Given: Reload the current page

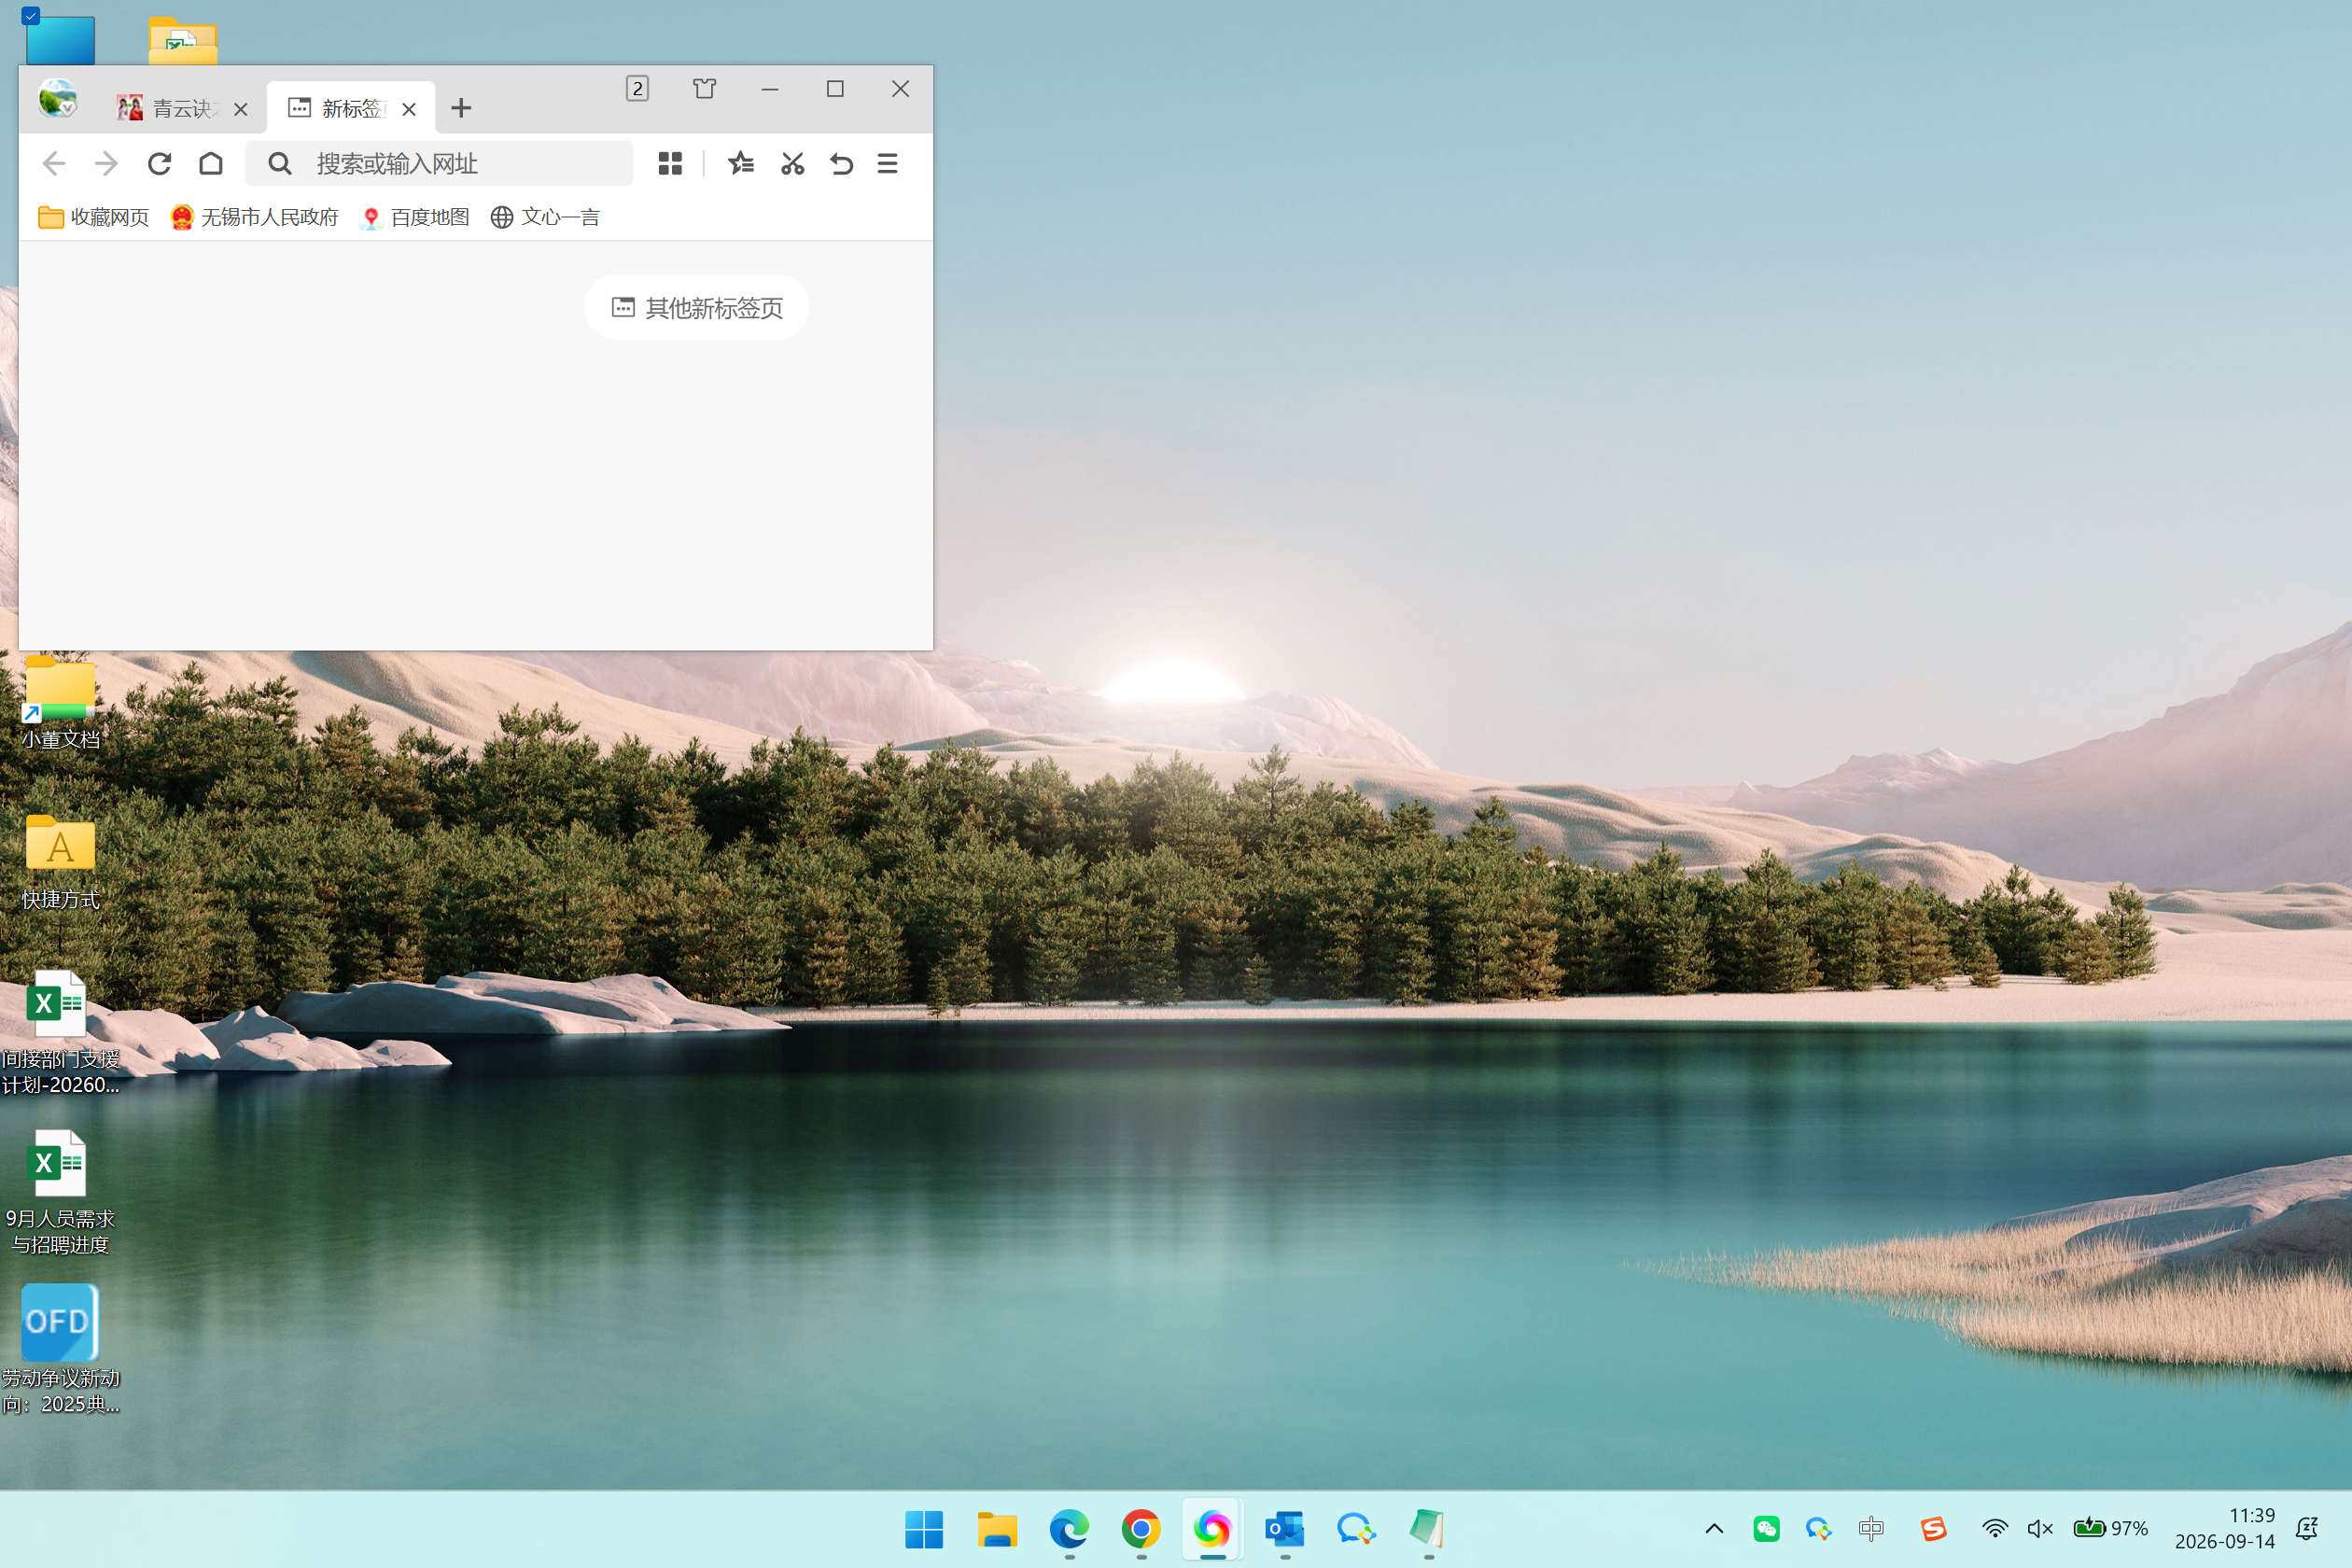Looking at the screenshot, I should [x=159, y=163].
